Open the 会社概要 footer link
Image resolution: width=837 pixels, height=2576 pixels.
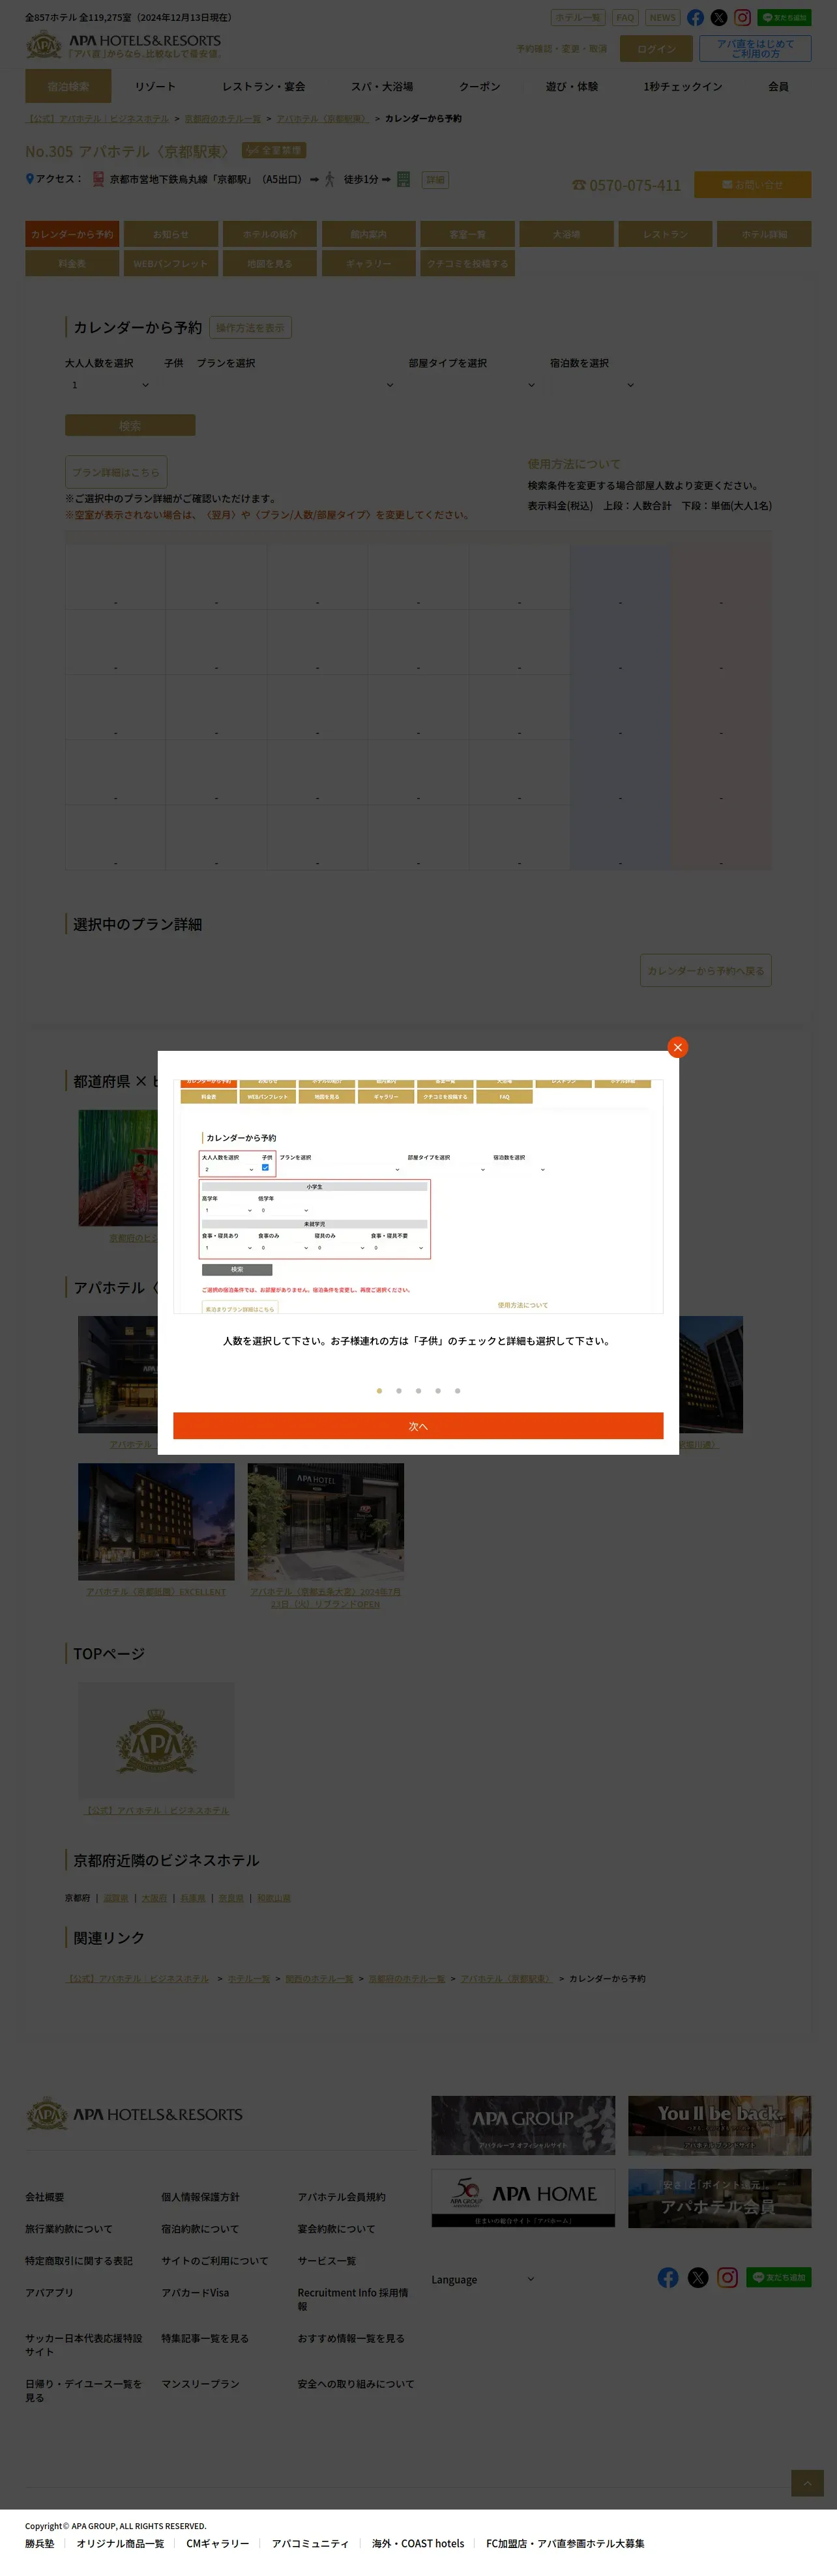[45, 2197]
